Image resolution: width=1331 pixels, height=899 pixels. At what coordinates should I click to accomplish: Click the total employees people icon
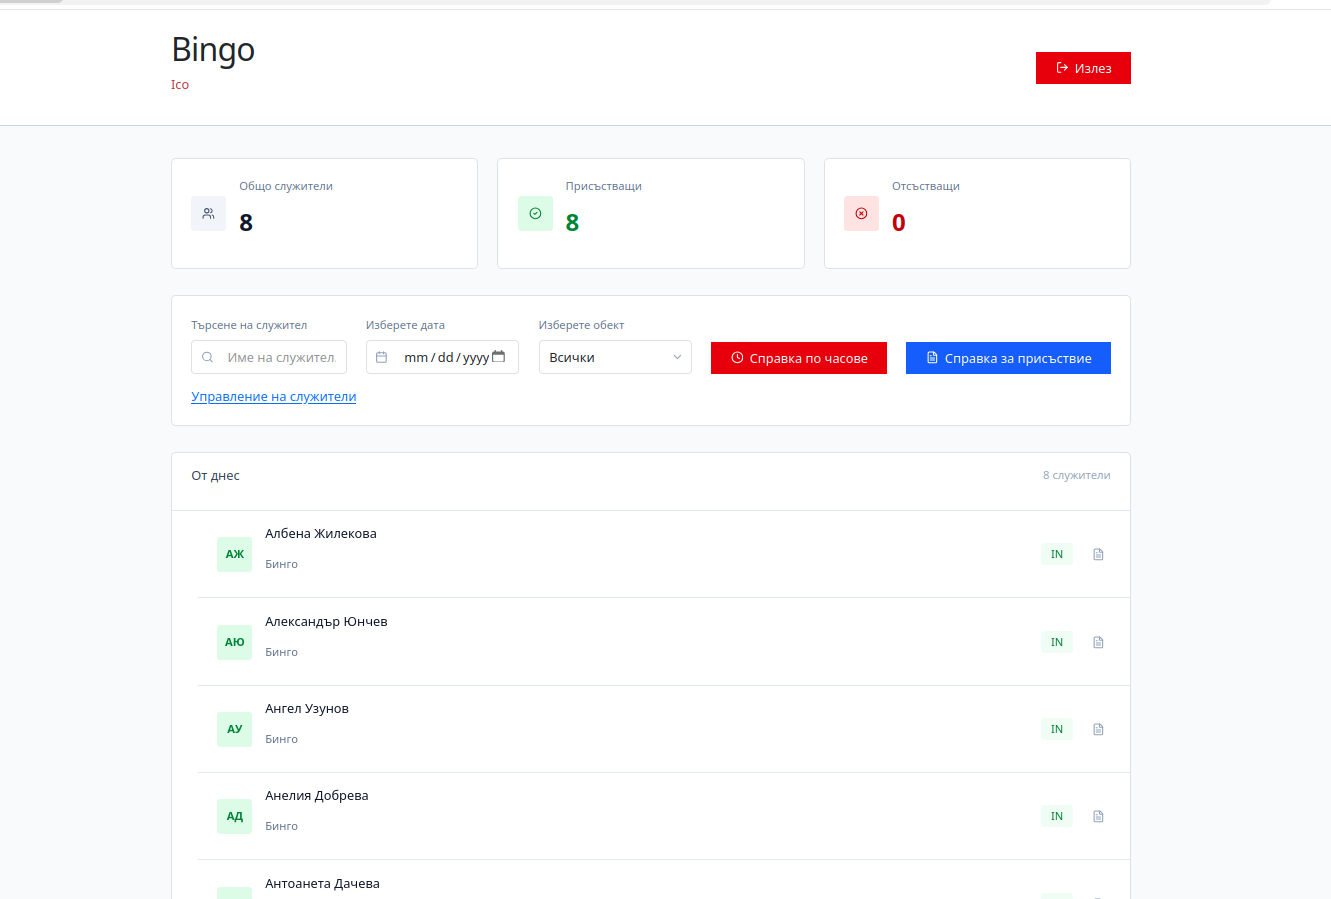click(x=208, y=213)
